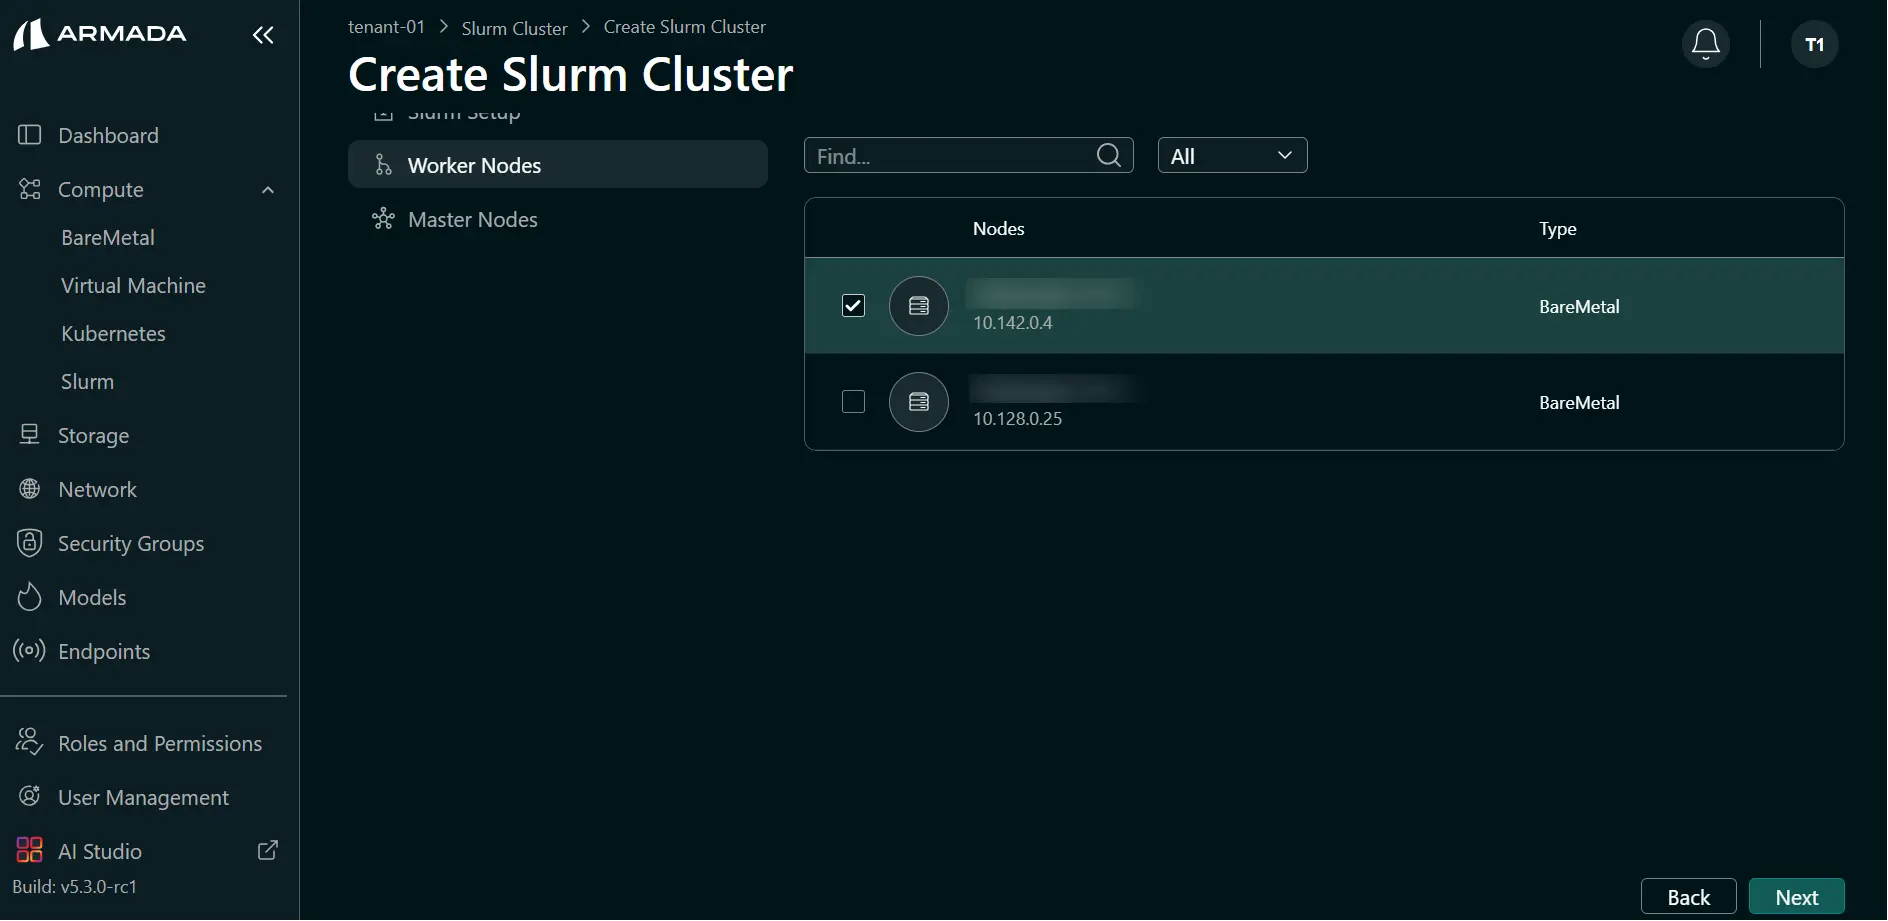Click server icon for node 10.128.0.25

(x=919, y=402)
